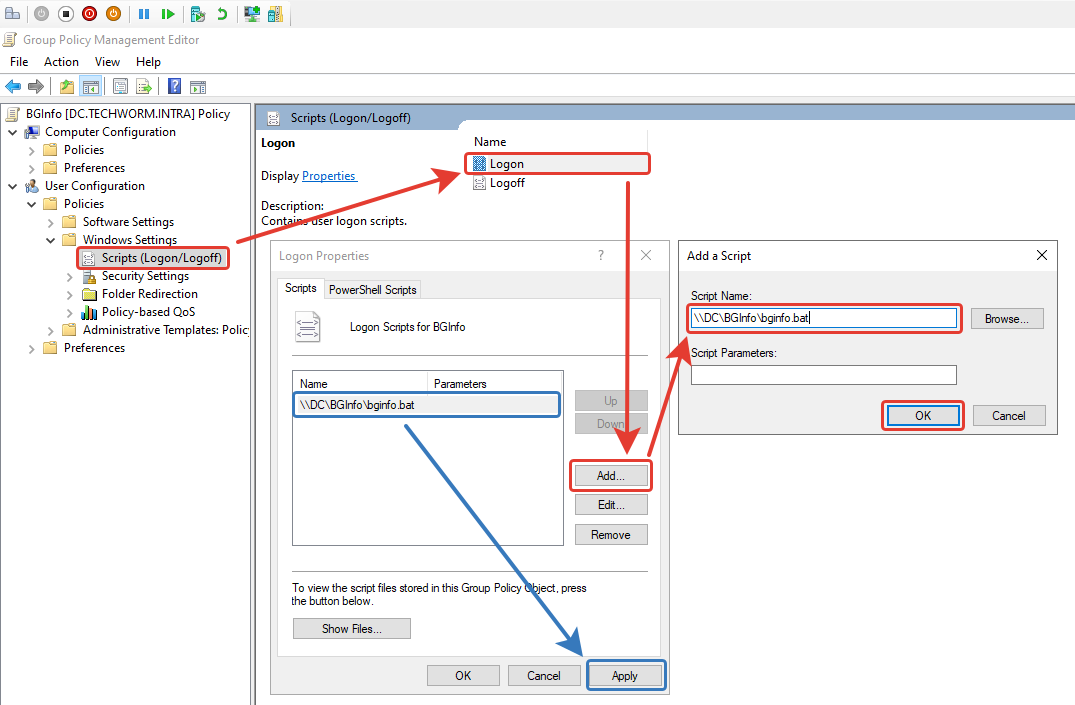
Task: Click the blue Back arrow in toolbar
Action: click(x=13, y=87)
